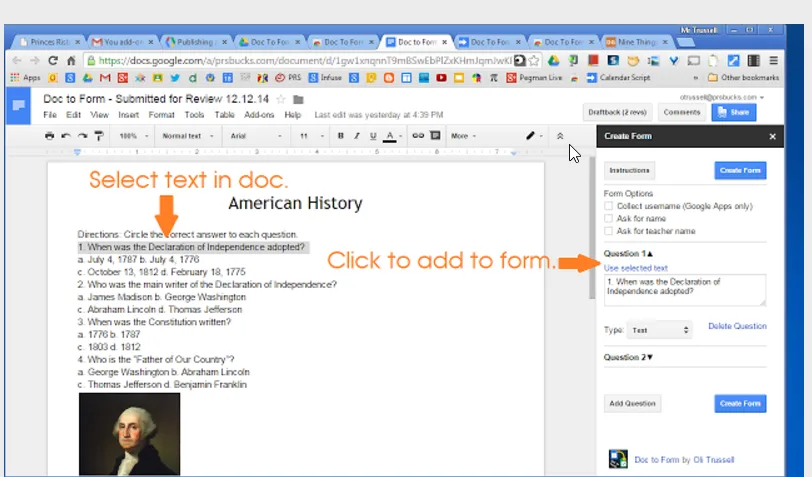Click the Question 1 text field
This screenshot has width=812, height=477.
(x=685, y=290)
